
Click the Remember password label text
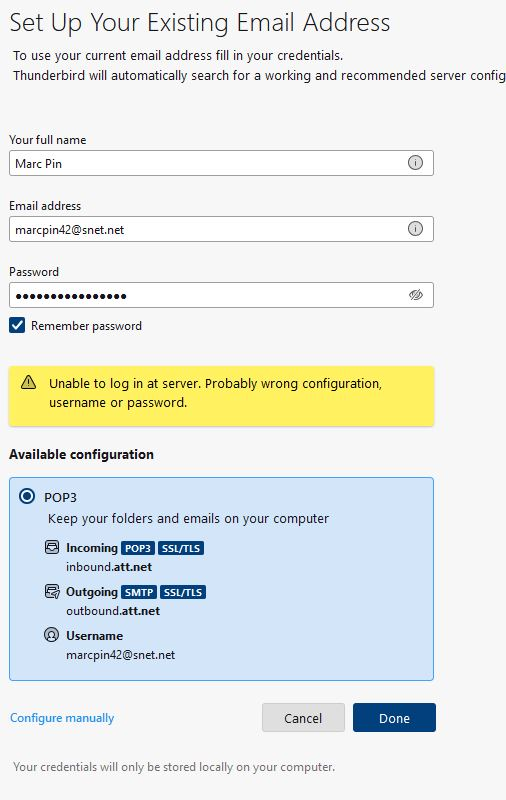click(86, 326)
